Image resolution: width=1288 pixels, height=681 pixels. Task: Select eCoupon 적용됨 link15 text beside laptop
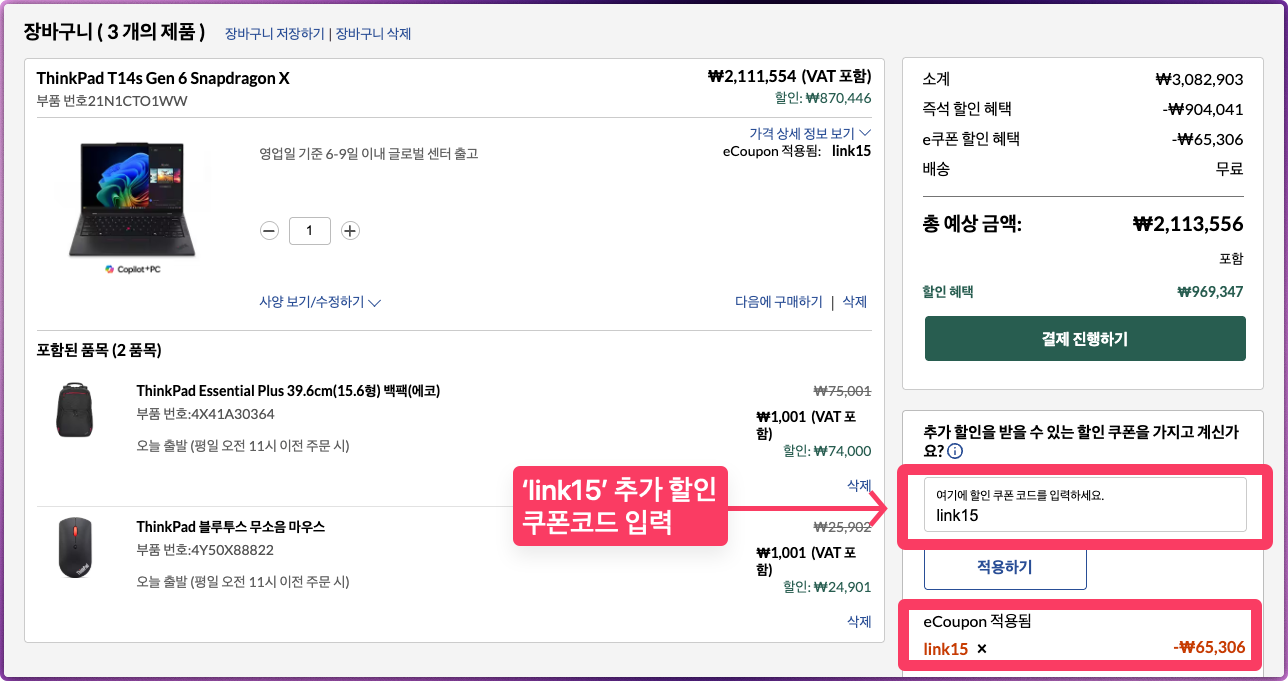click(796, 151)
